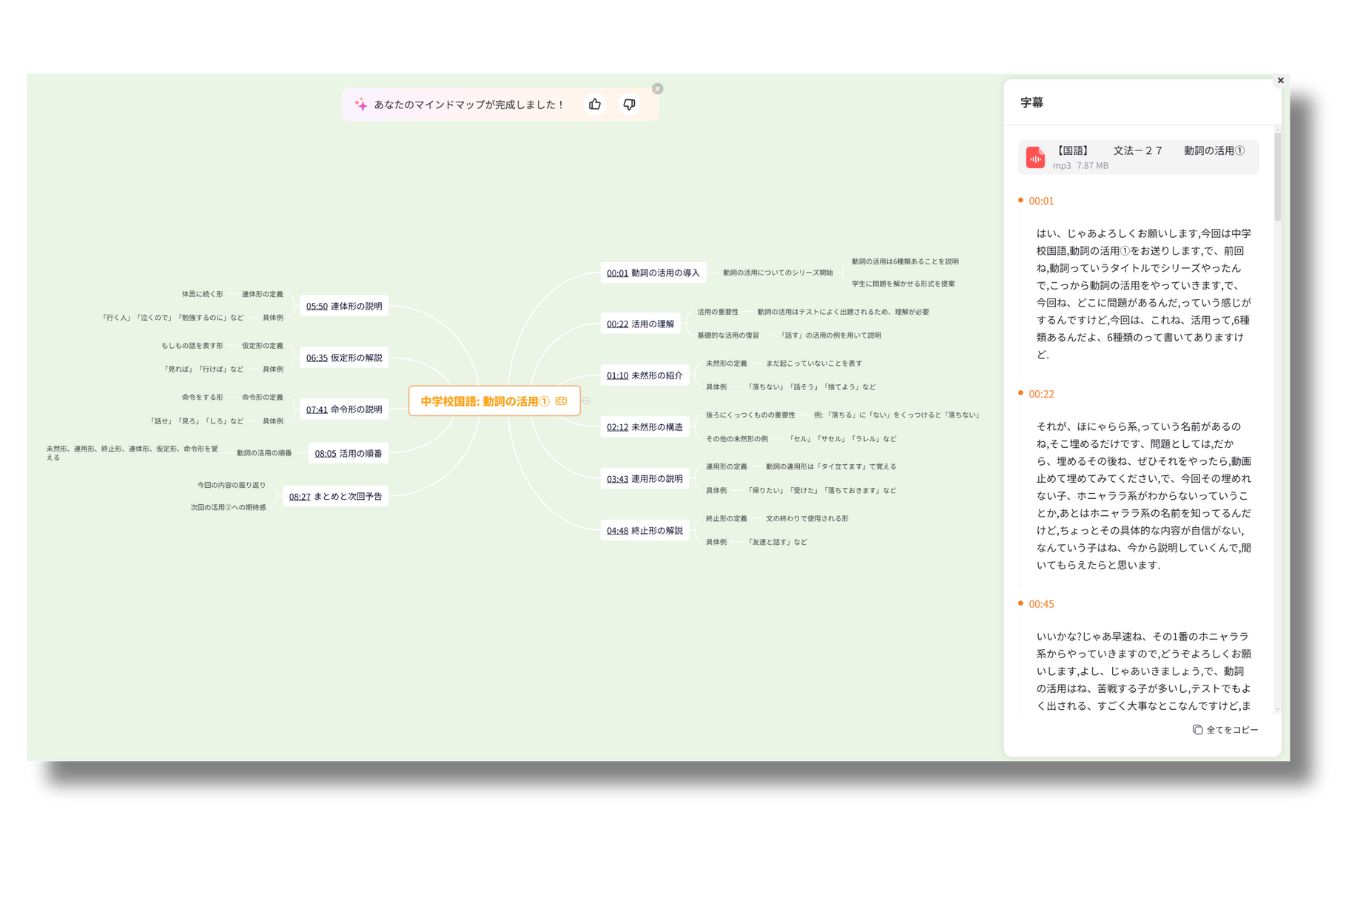The height and width of the screenshot is (900, 1360).
Task: Jump to 03:43 連用形の説明 timestamp
Action: click(x=617, y=479)
